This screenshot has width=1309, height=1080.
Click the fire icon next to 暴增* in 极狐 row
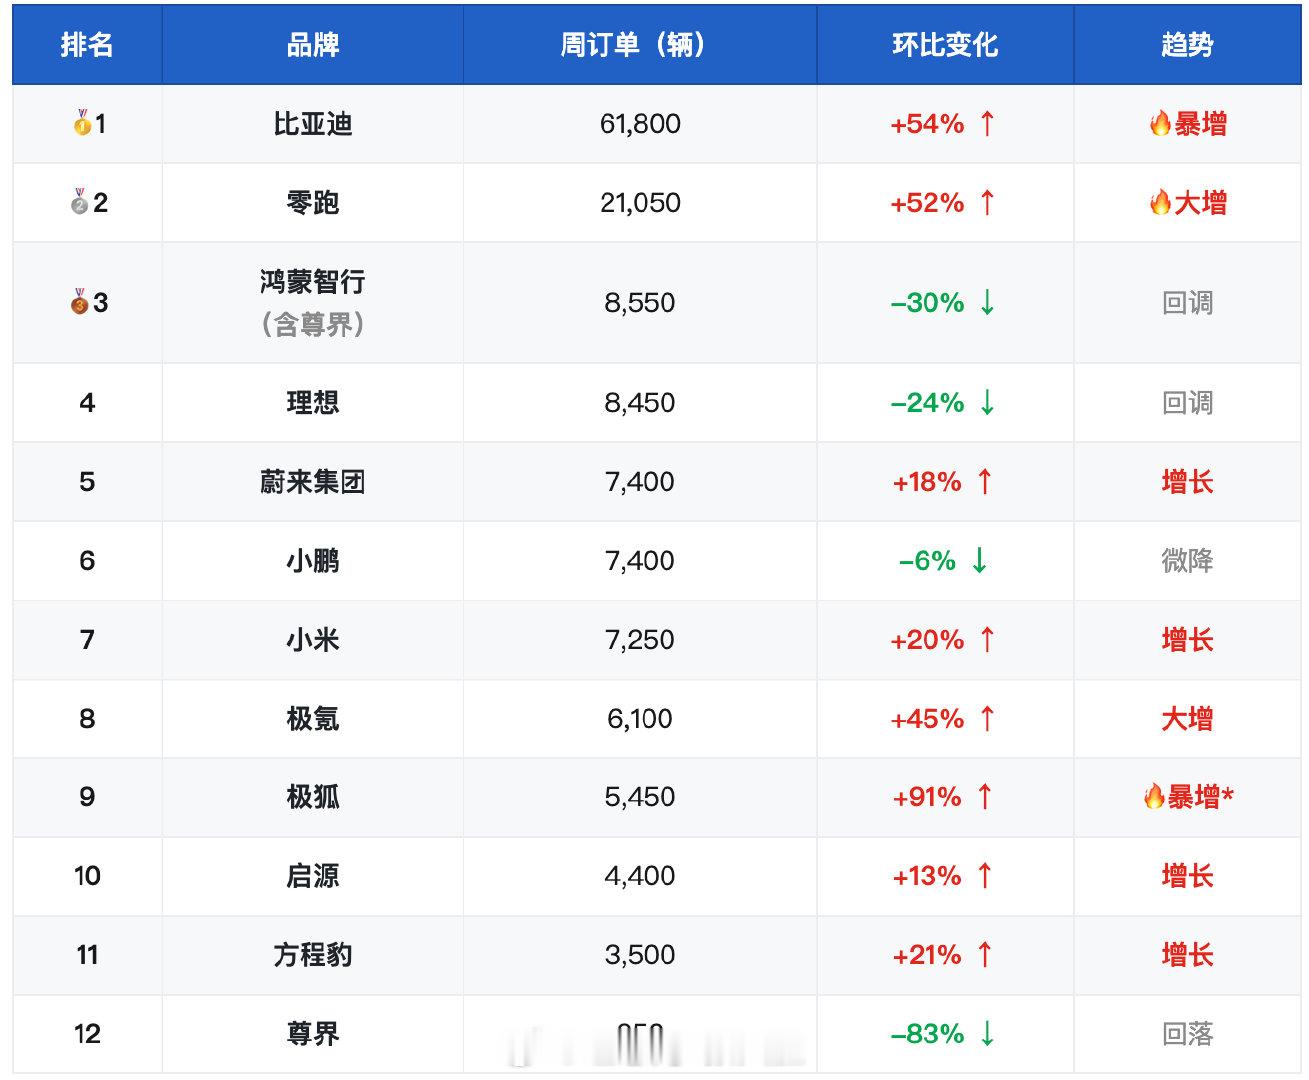(x=1154, y=796)
